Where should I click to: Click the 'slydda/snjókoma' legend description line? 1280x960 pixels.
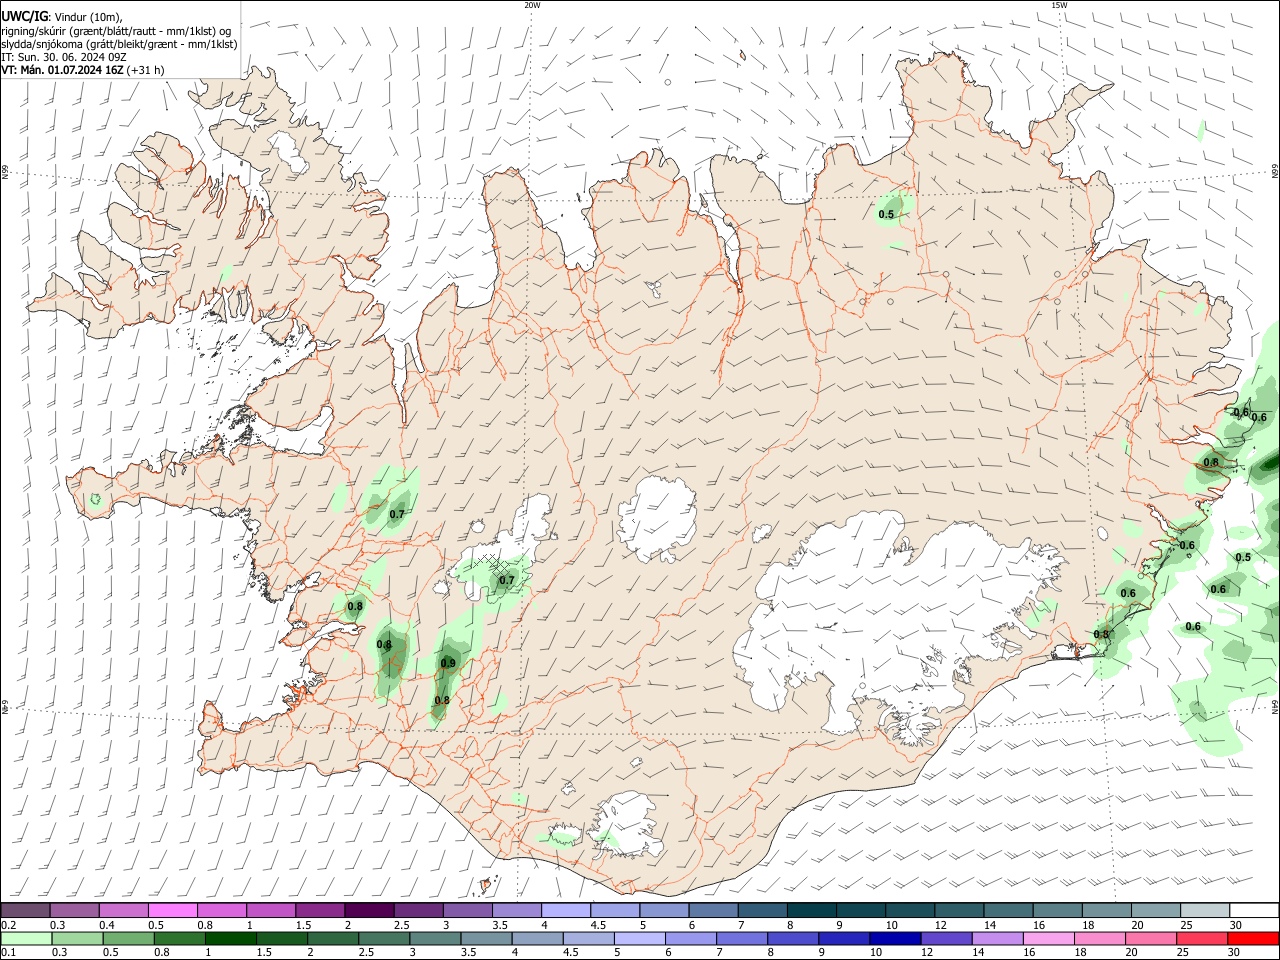[x=119, y=44]
